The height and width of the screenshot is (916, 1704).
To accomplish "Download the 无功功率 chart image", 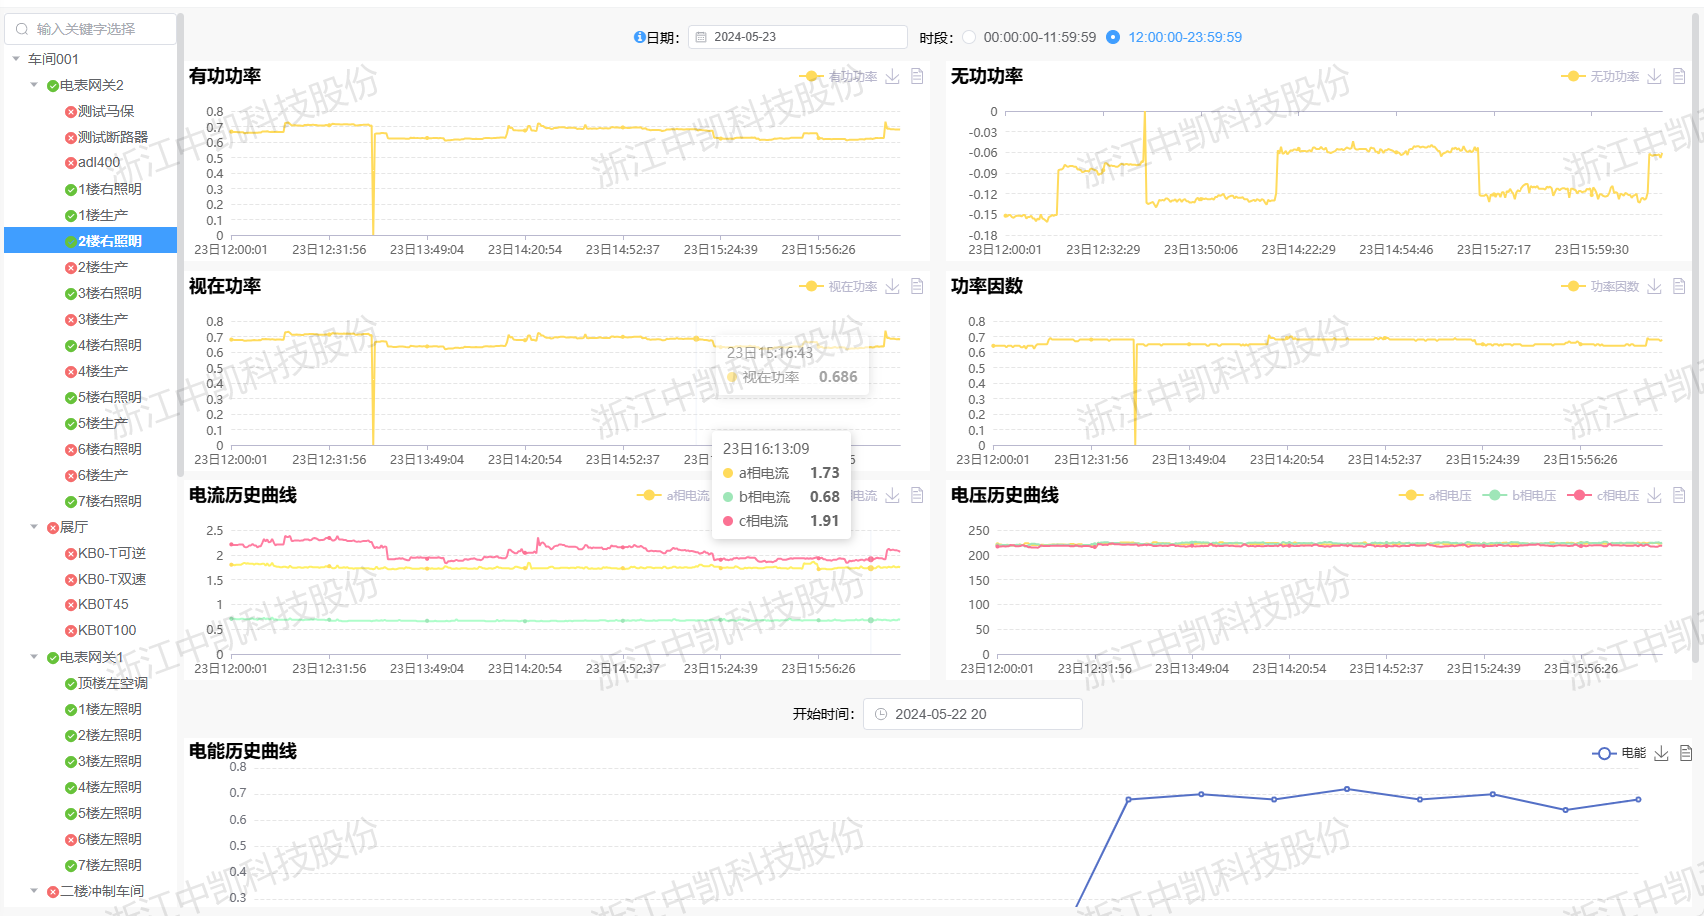I will click(x=1654, y=77).
